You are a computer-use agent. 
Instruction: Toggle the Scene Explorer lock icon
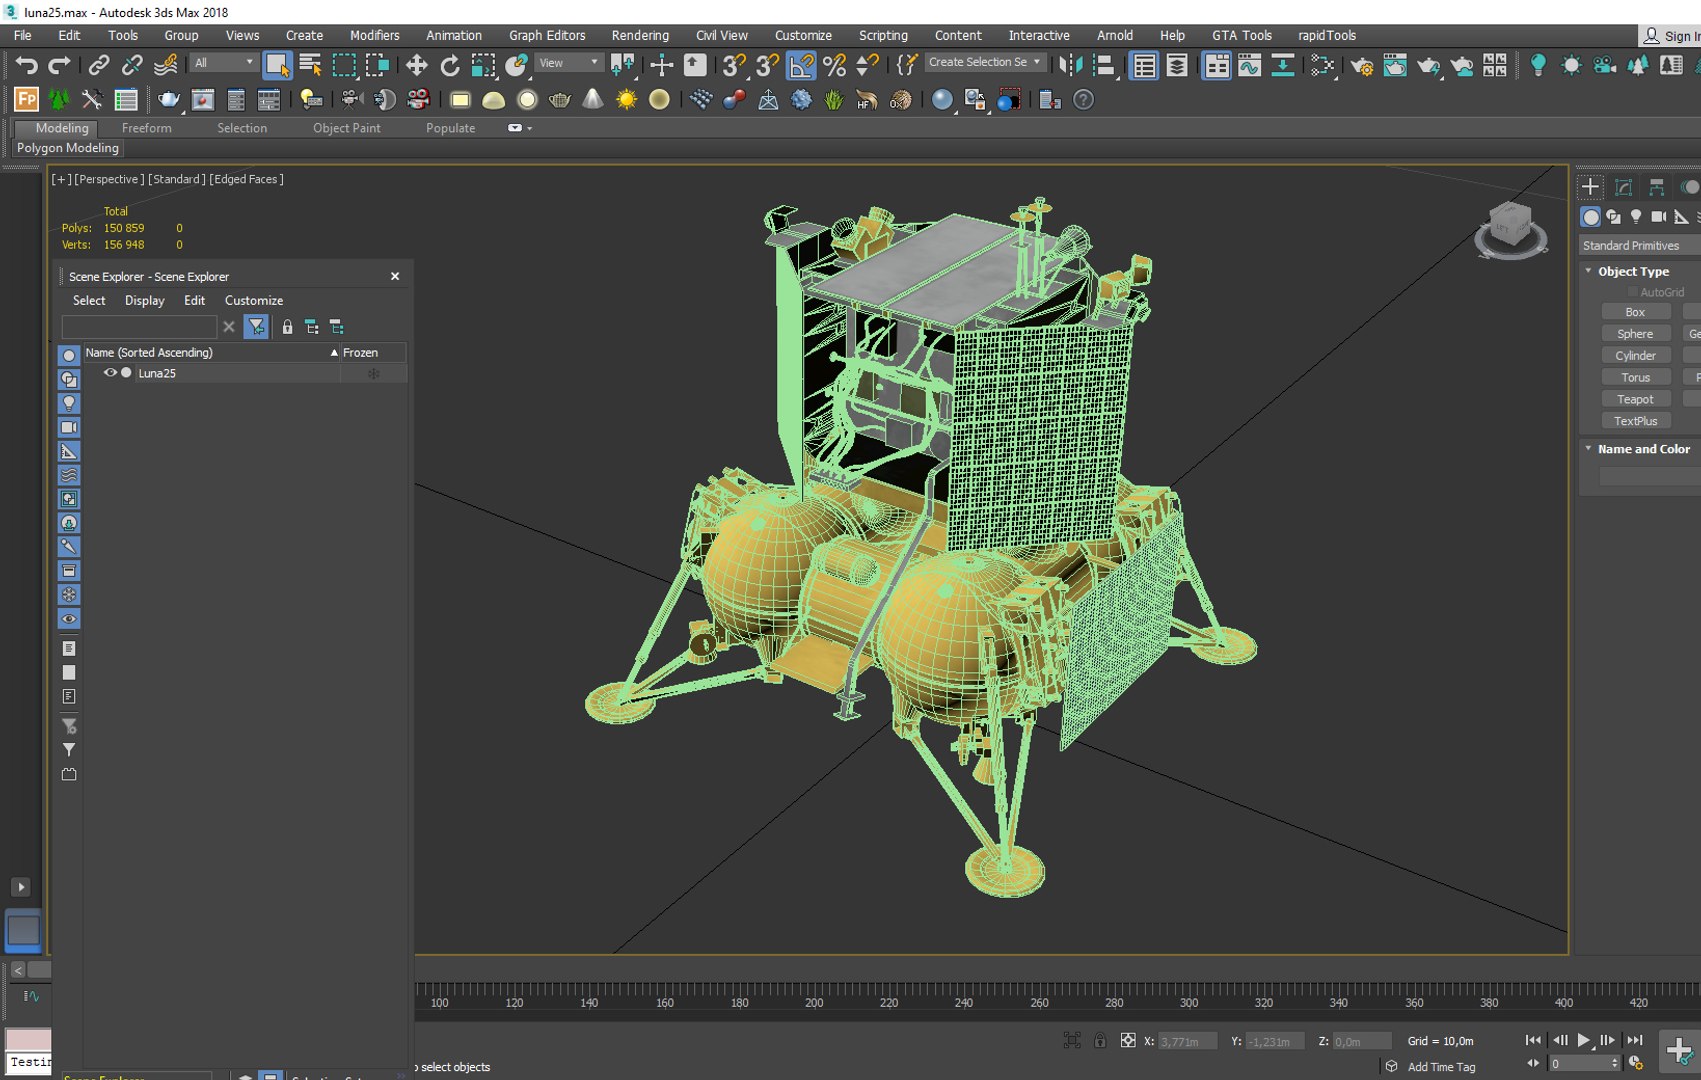click(x=287, y=327)
